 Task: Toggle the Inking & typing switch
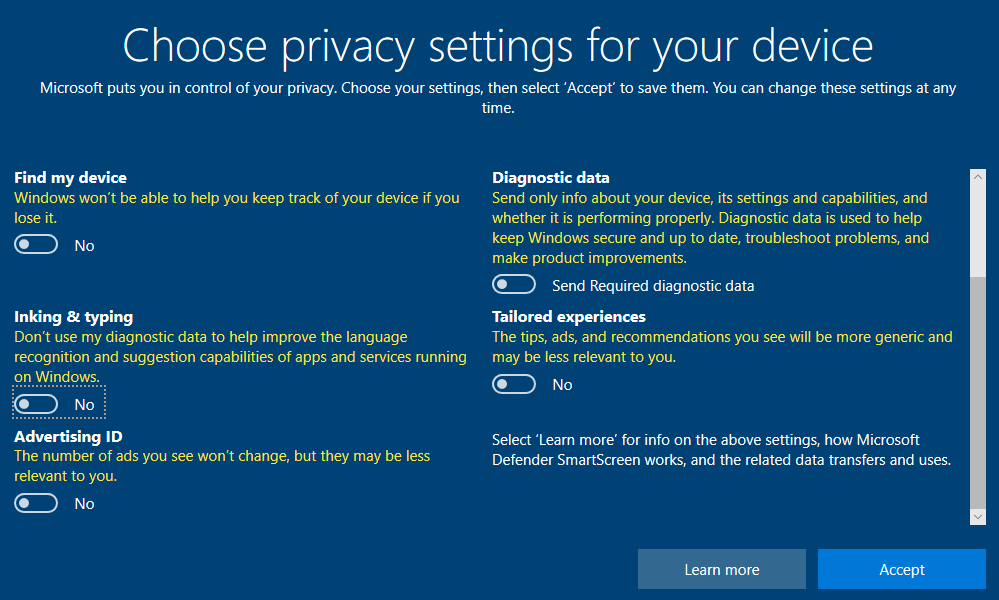pos(36,404)
